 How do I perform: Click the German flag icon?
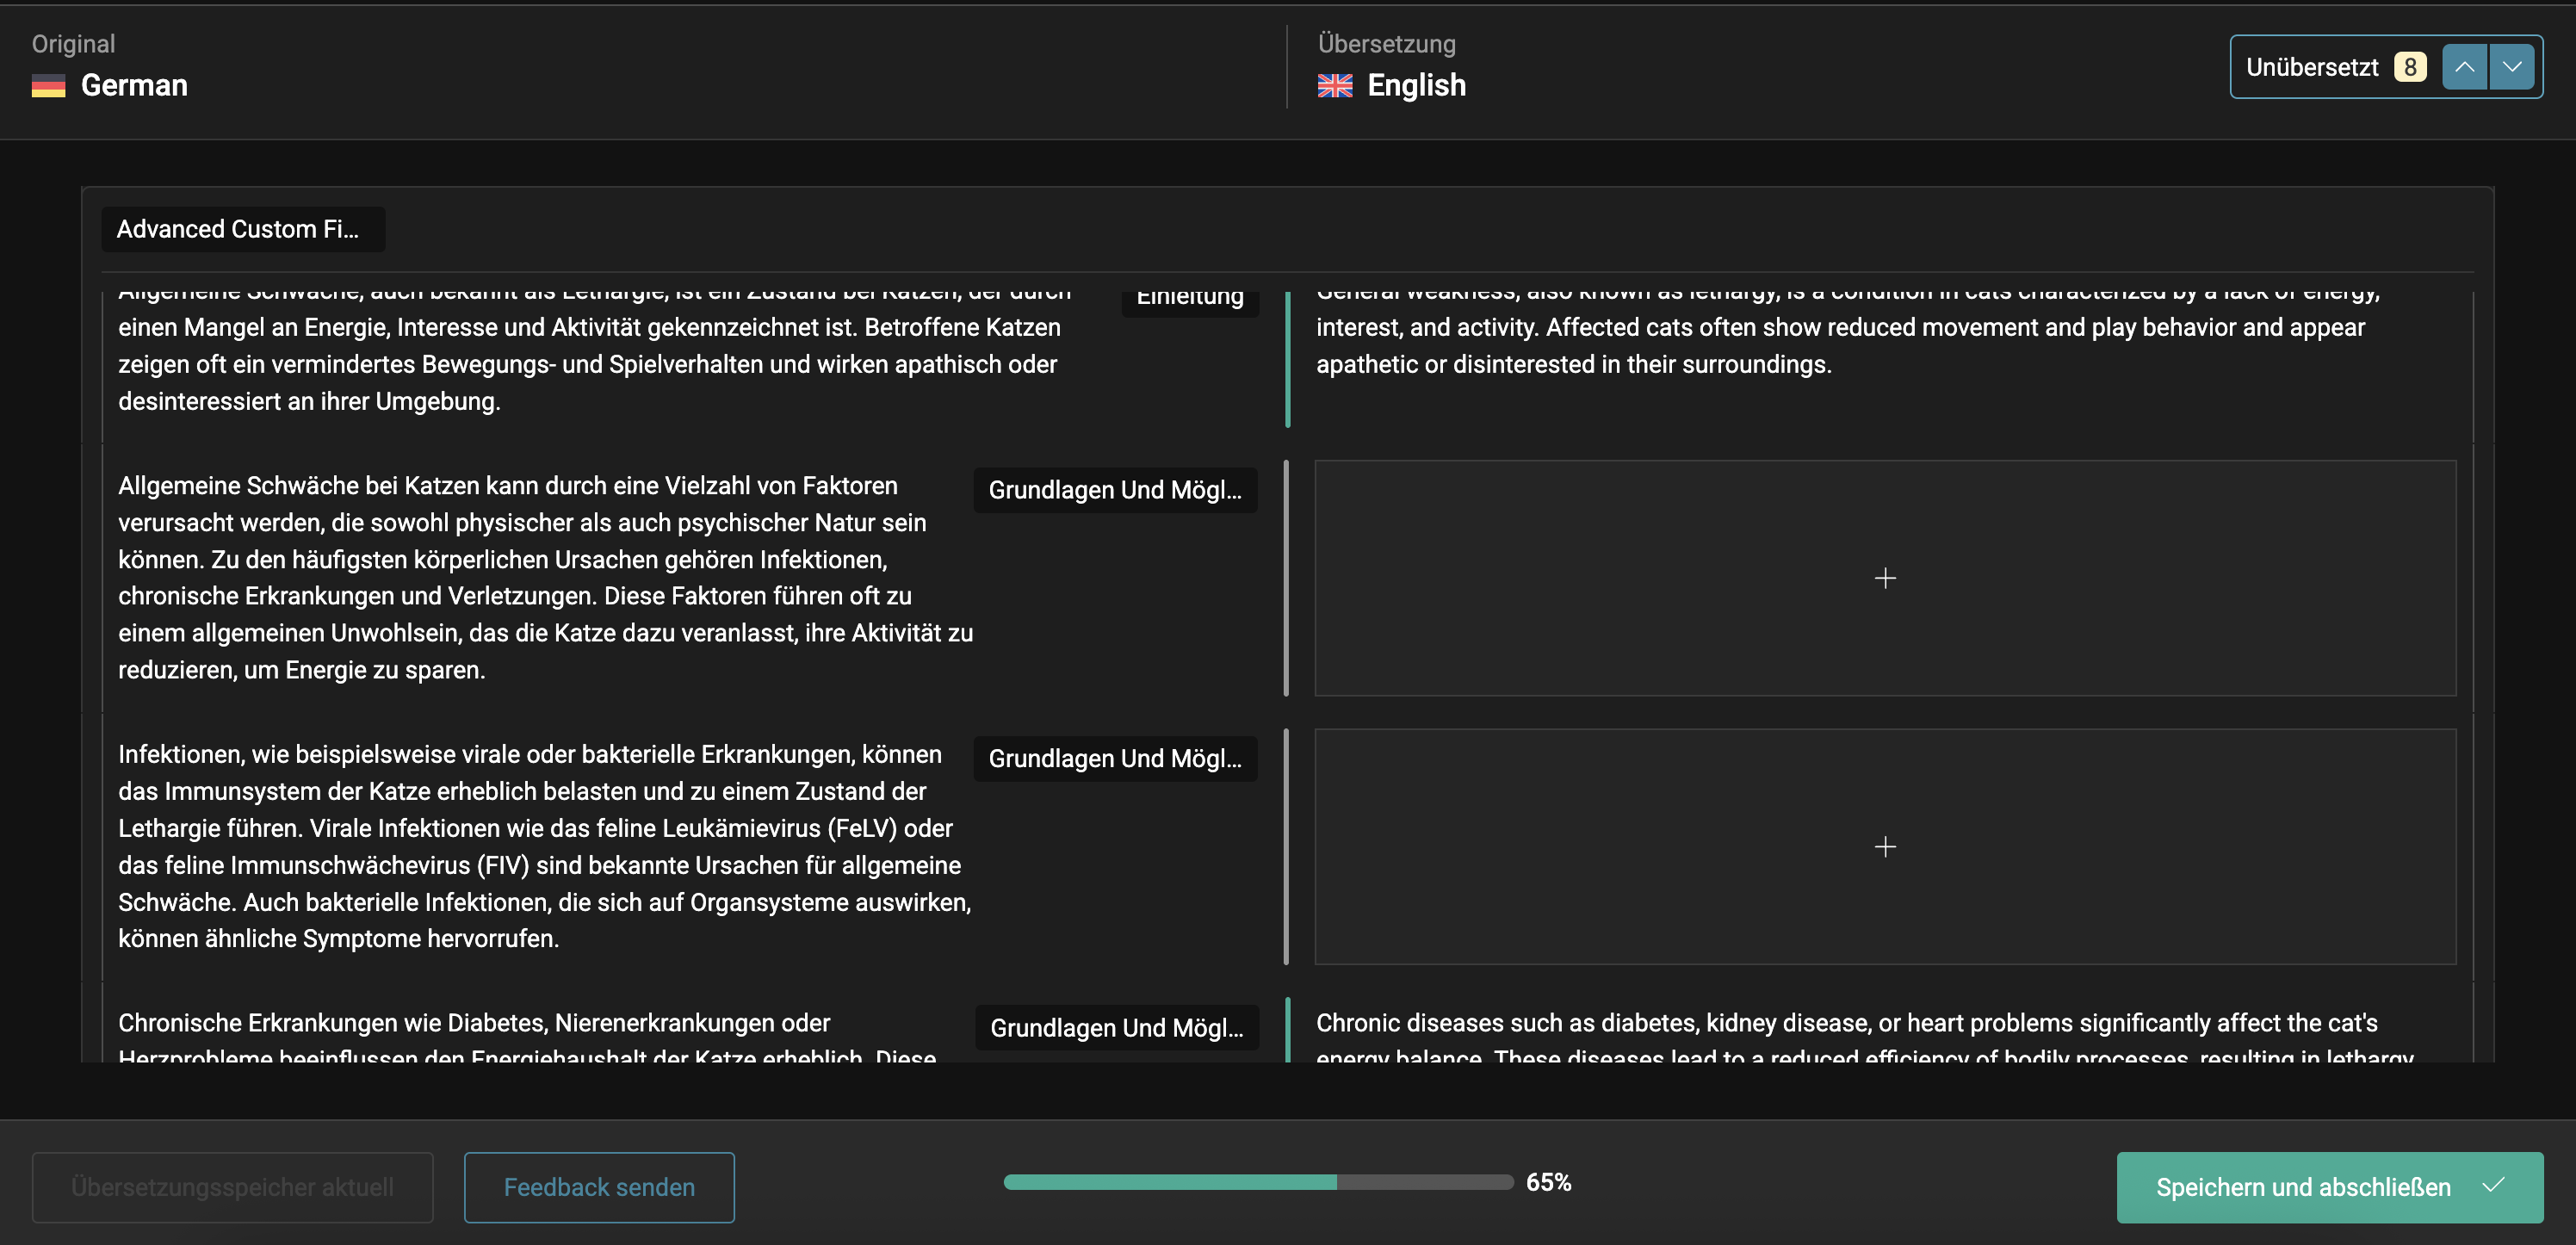click(48, 86)
